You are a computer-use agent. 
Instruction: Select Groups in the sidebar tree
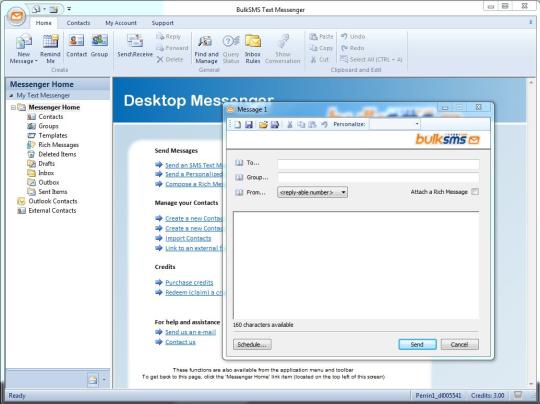(x=48, y=126)
